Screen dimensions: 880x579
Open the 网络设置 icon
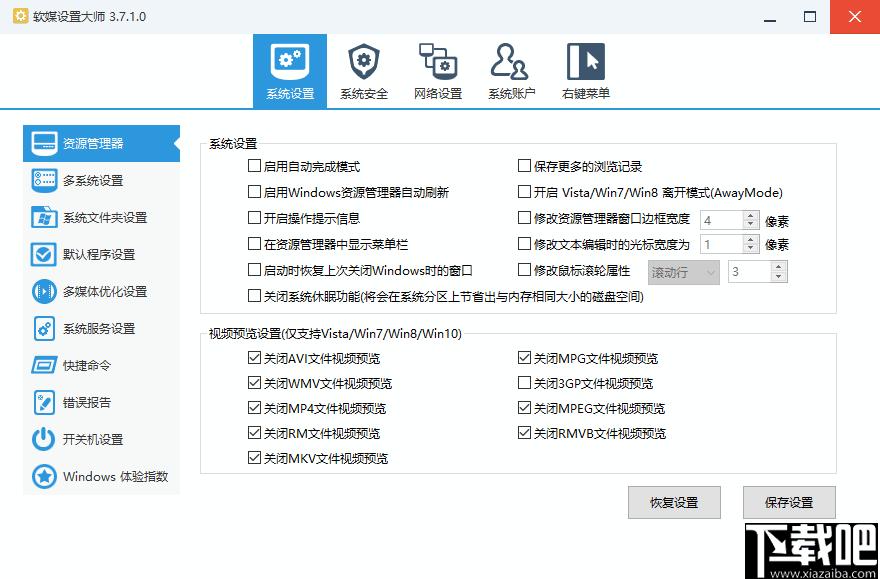pyautogui.click(x=438, y=61)
